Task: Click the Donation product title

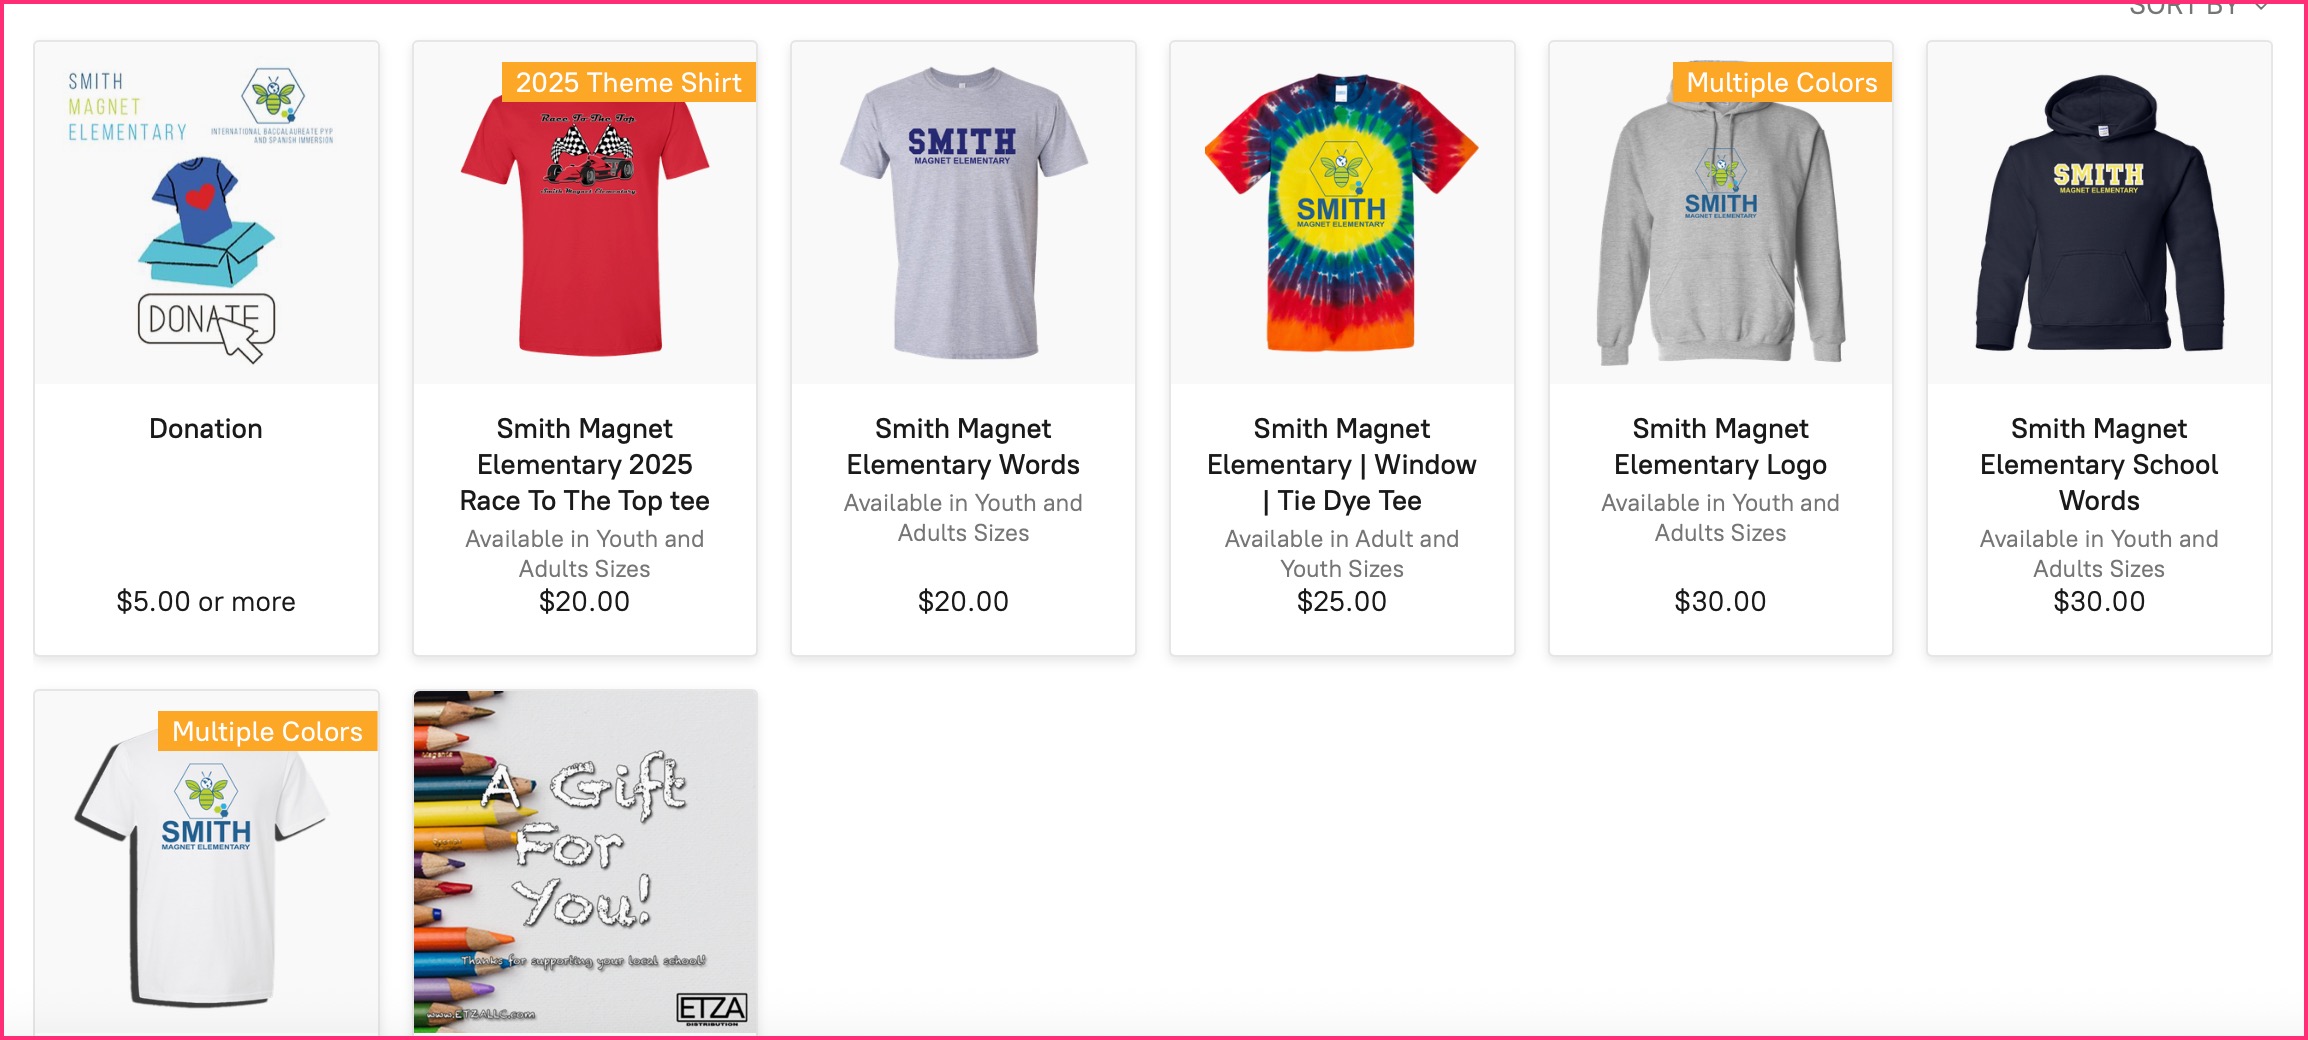Action: [x=206, y=429]
